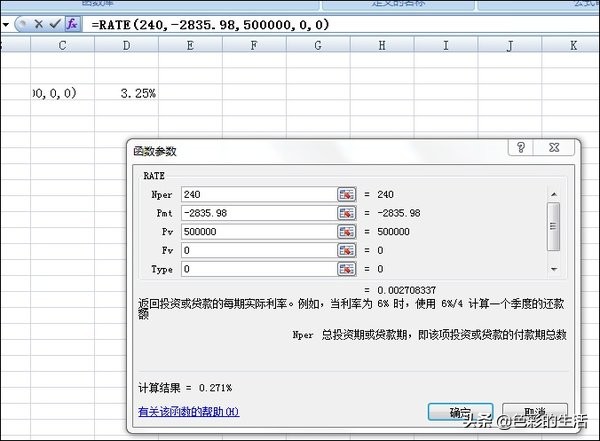
Task: Click the Type range selector icon
Action: point(346,269)
